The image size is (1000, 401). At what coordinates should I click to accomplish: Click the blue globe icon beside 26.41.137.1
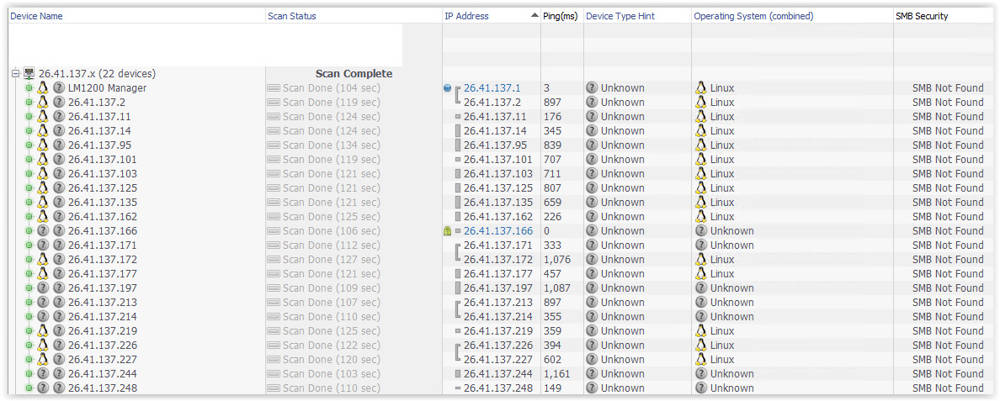pyautogui.click(x=447, y=88)
